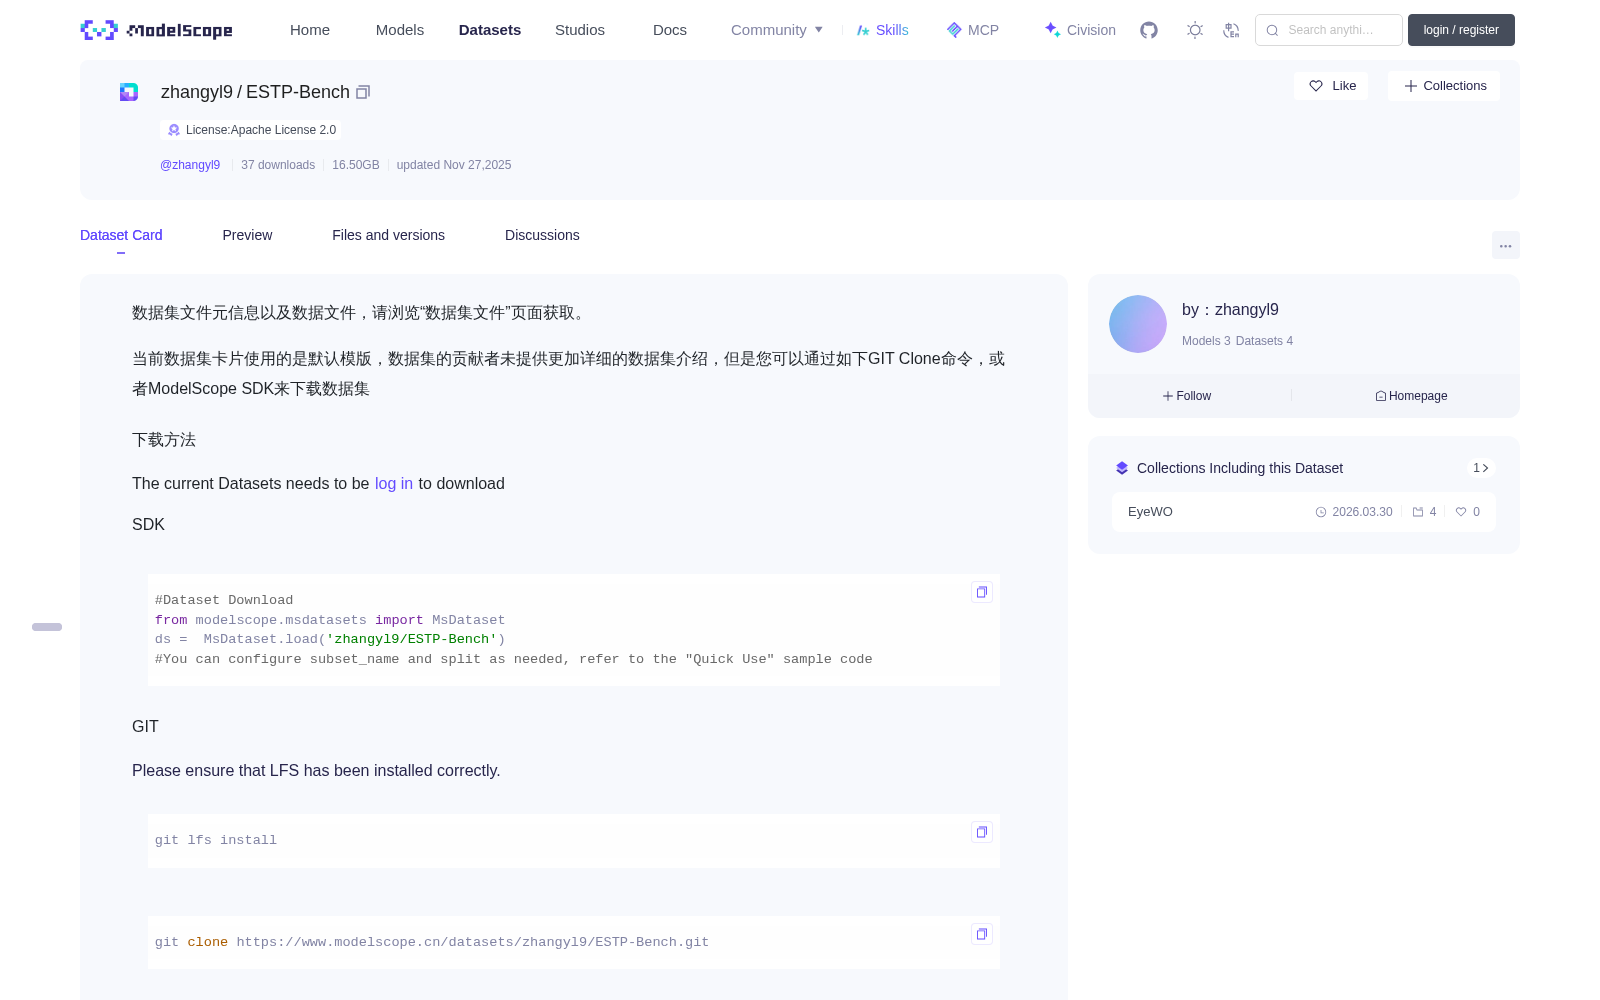This screenshot has height=1000, width=1600.
Task: Click the Models 3 Datasets 4 text
Action: [x=1237, y=341]
